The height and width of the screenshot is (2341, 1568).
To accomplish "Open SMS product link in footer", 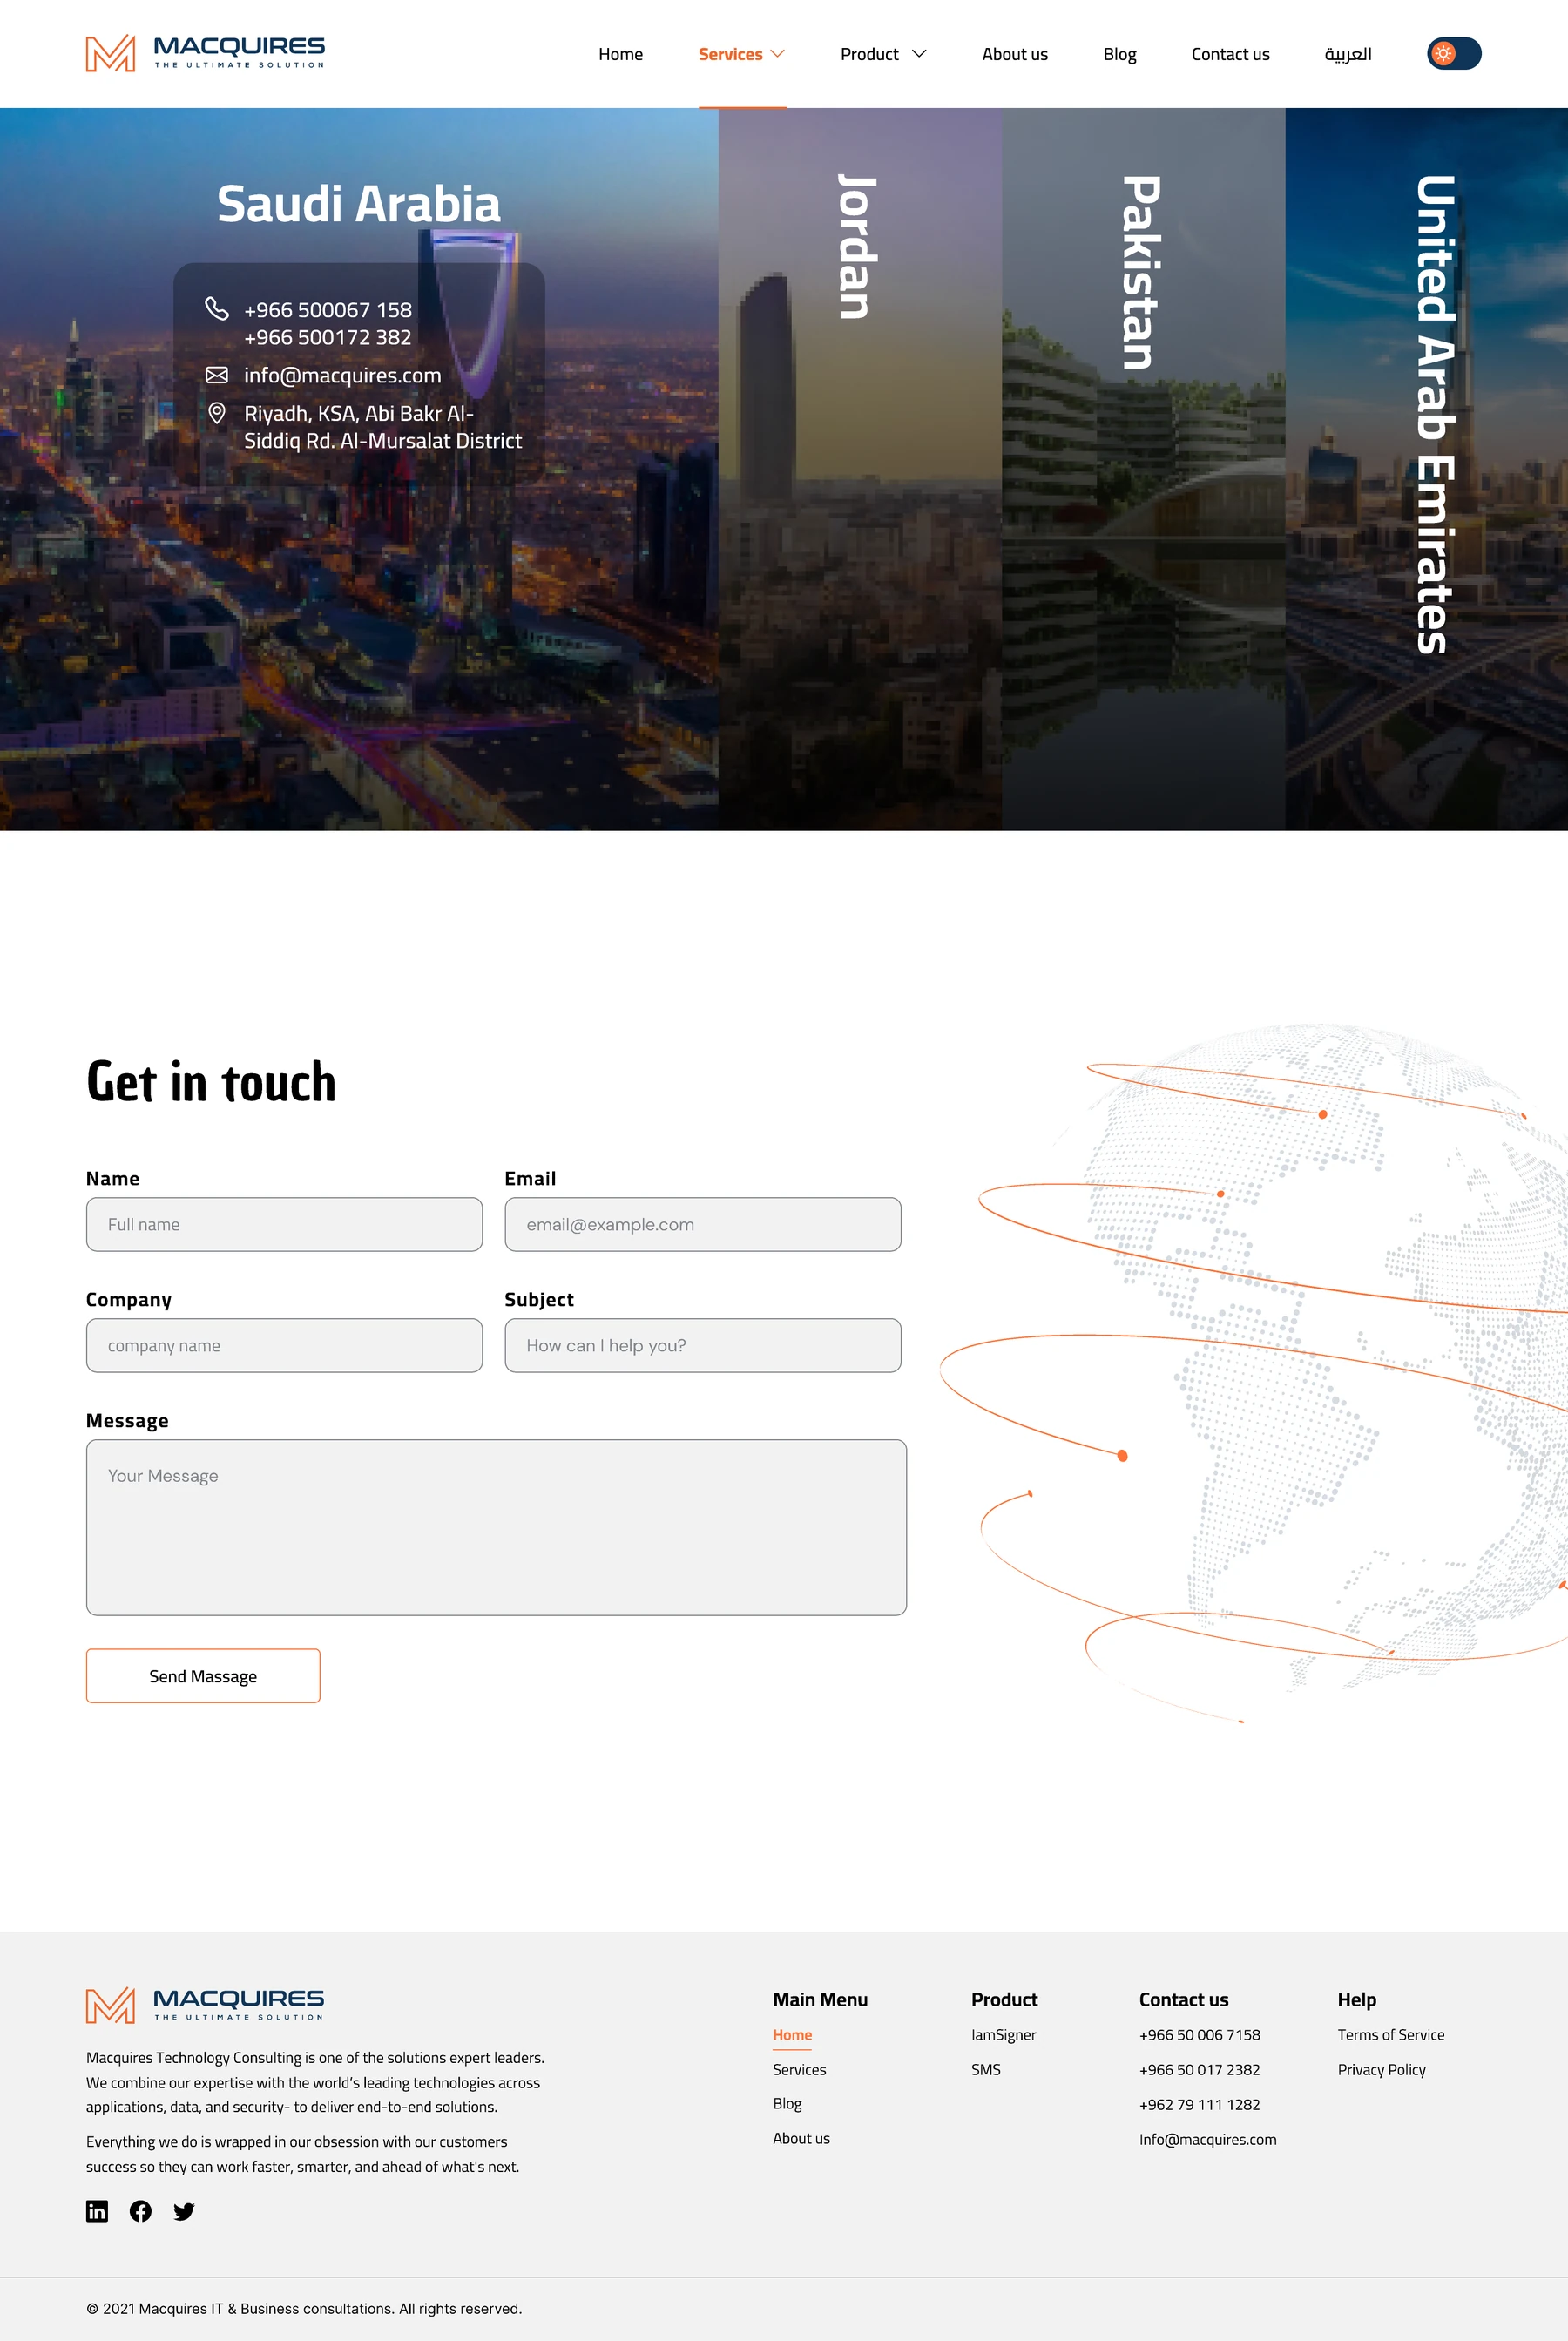I will [985, 2069].
